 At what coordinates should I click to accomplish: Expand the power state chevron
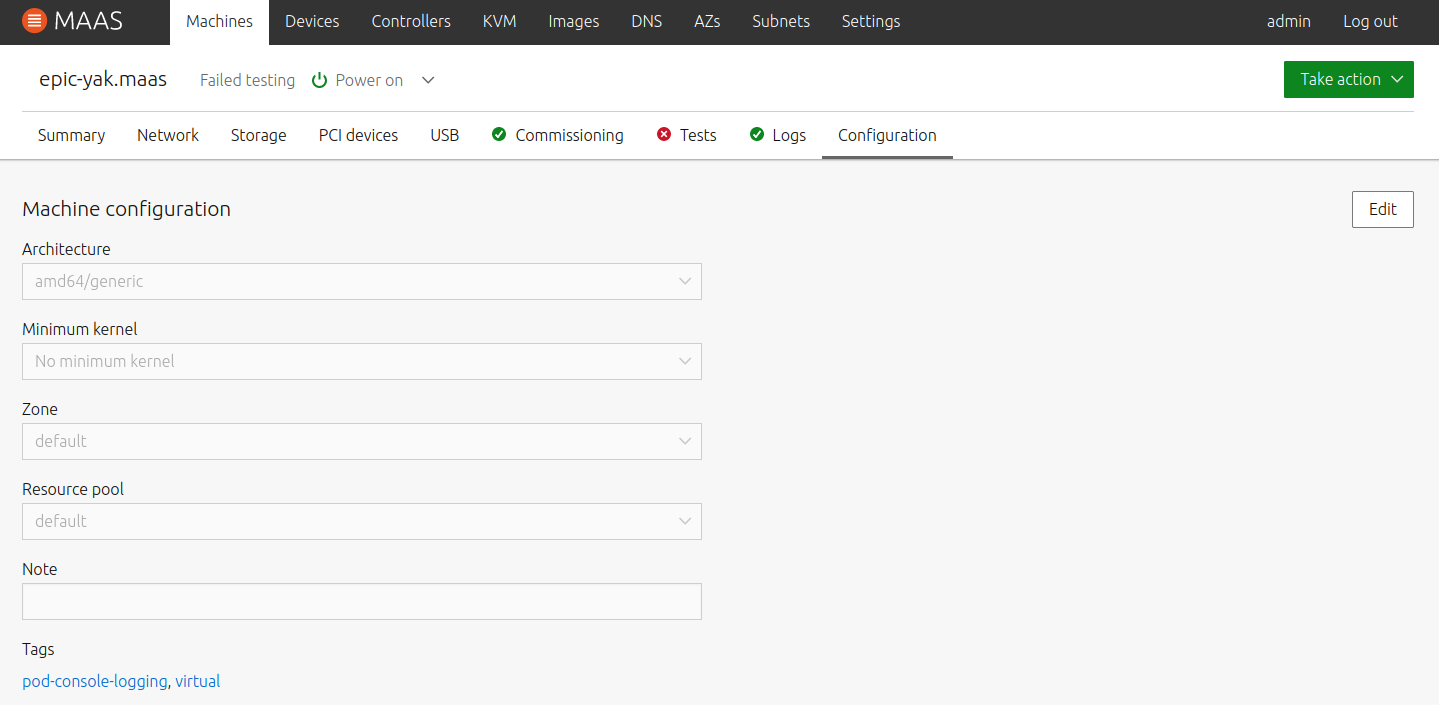tap(428, 80)
